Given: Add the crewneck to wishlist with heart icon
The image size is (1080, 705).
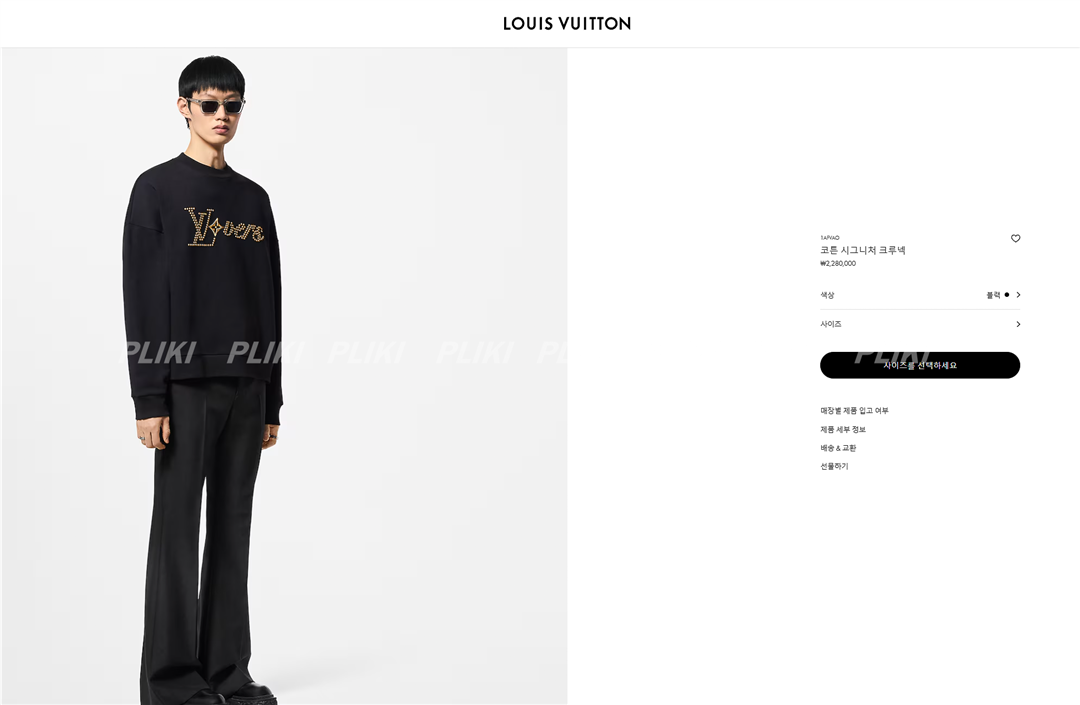Looking at the screenshot, I should [1015, 238].
